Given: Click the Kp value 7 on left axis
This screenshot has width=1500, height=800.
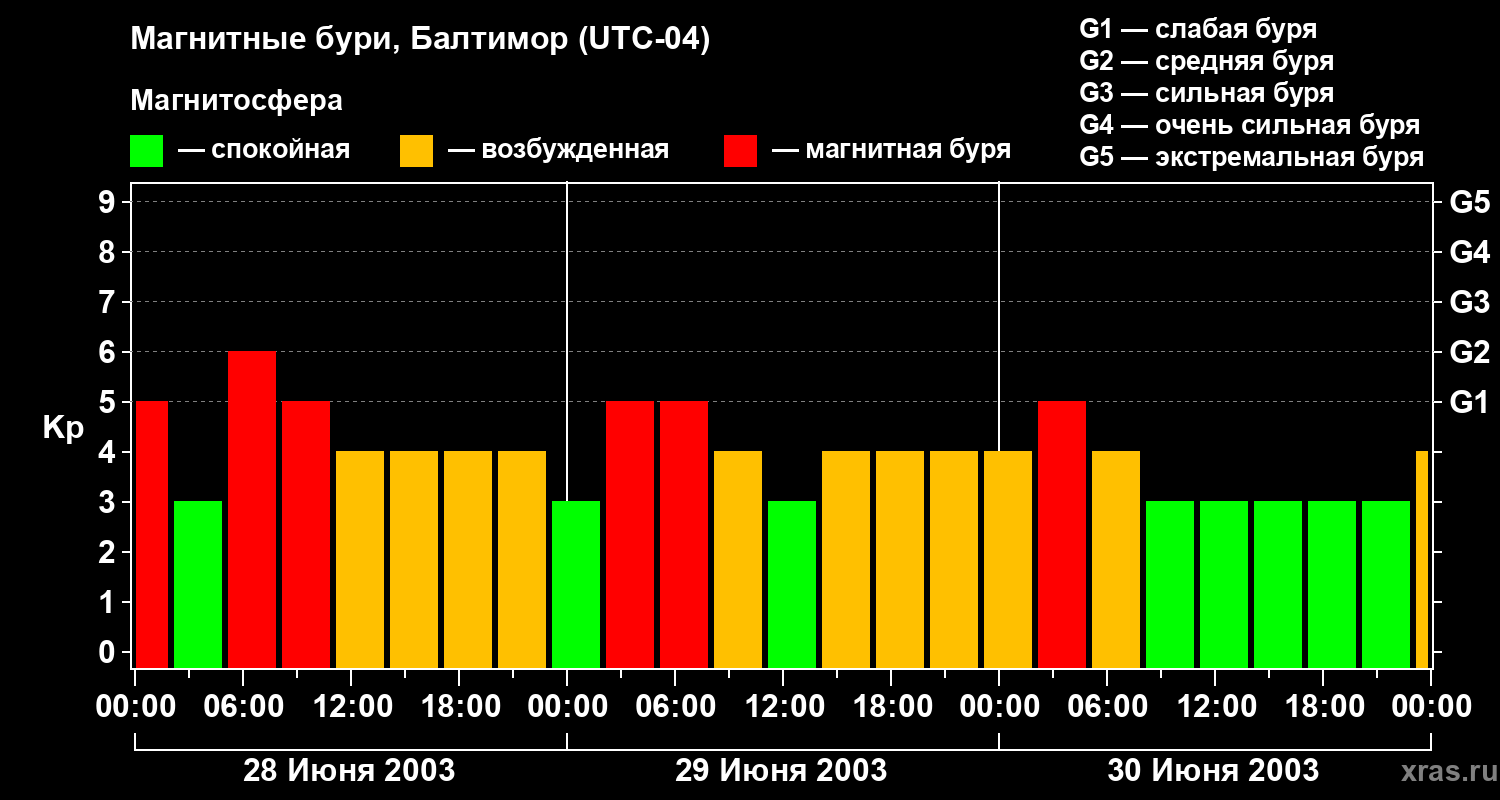Looking at the screenshot, I should [109, 302].
